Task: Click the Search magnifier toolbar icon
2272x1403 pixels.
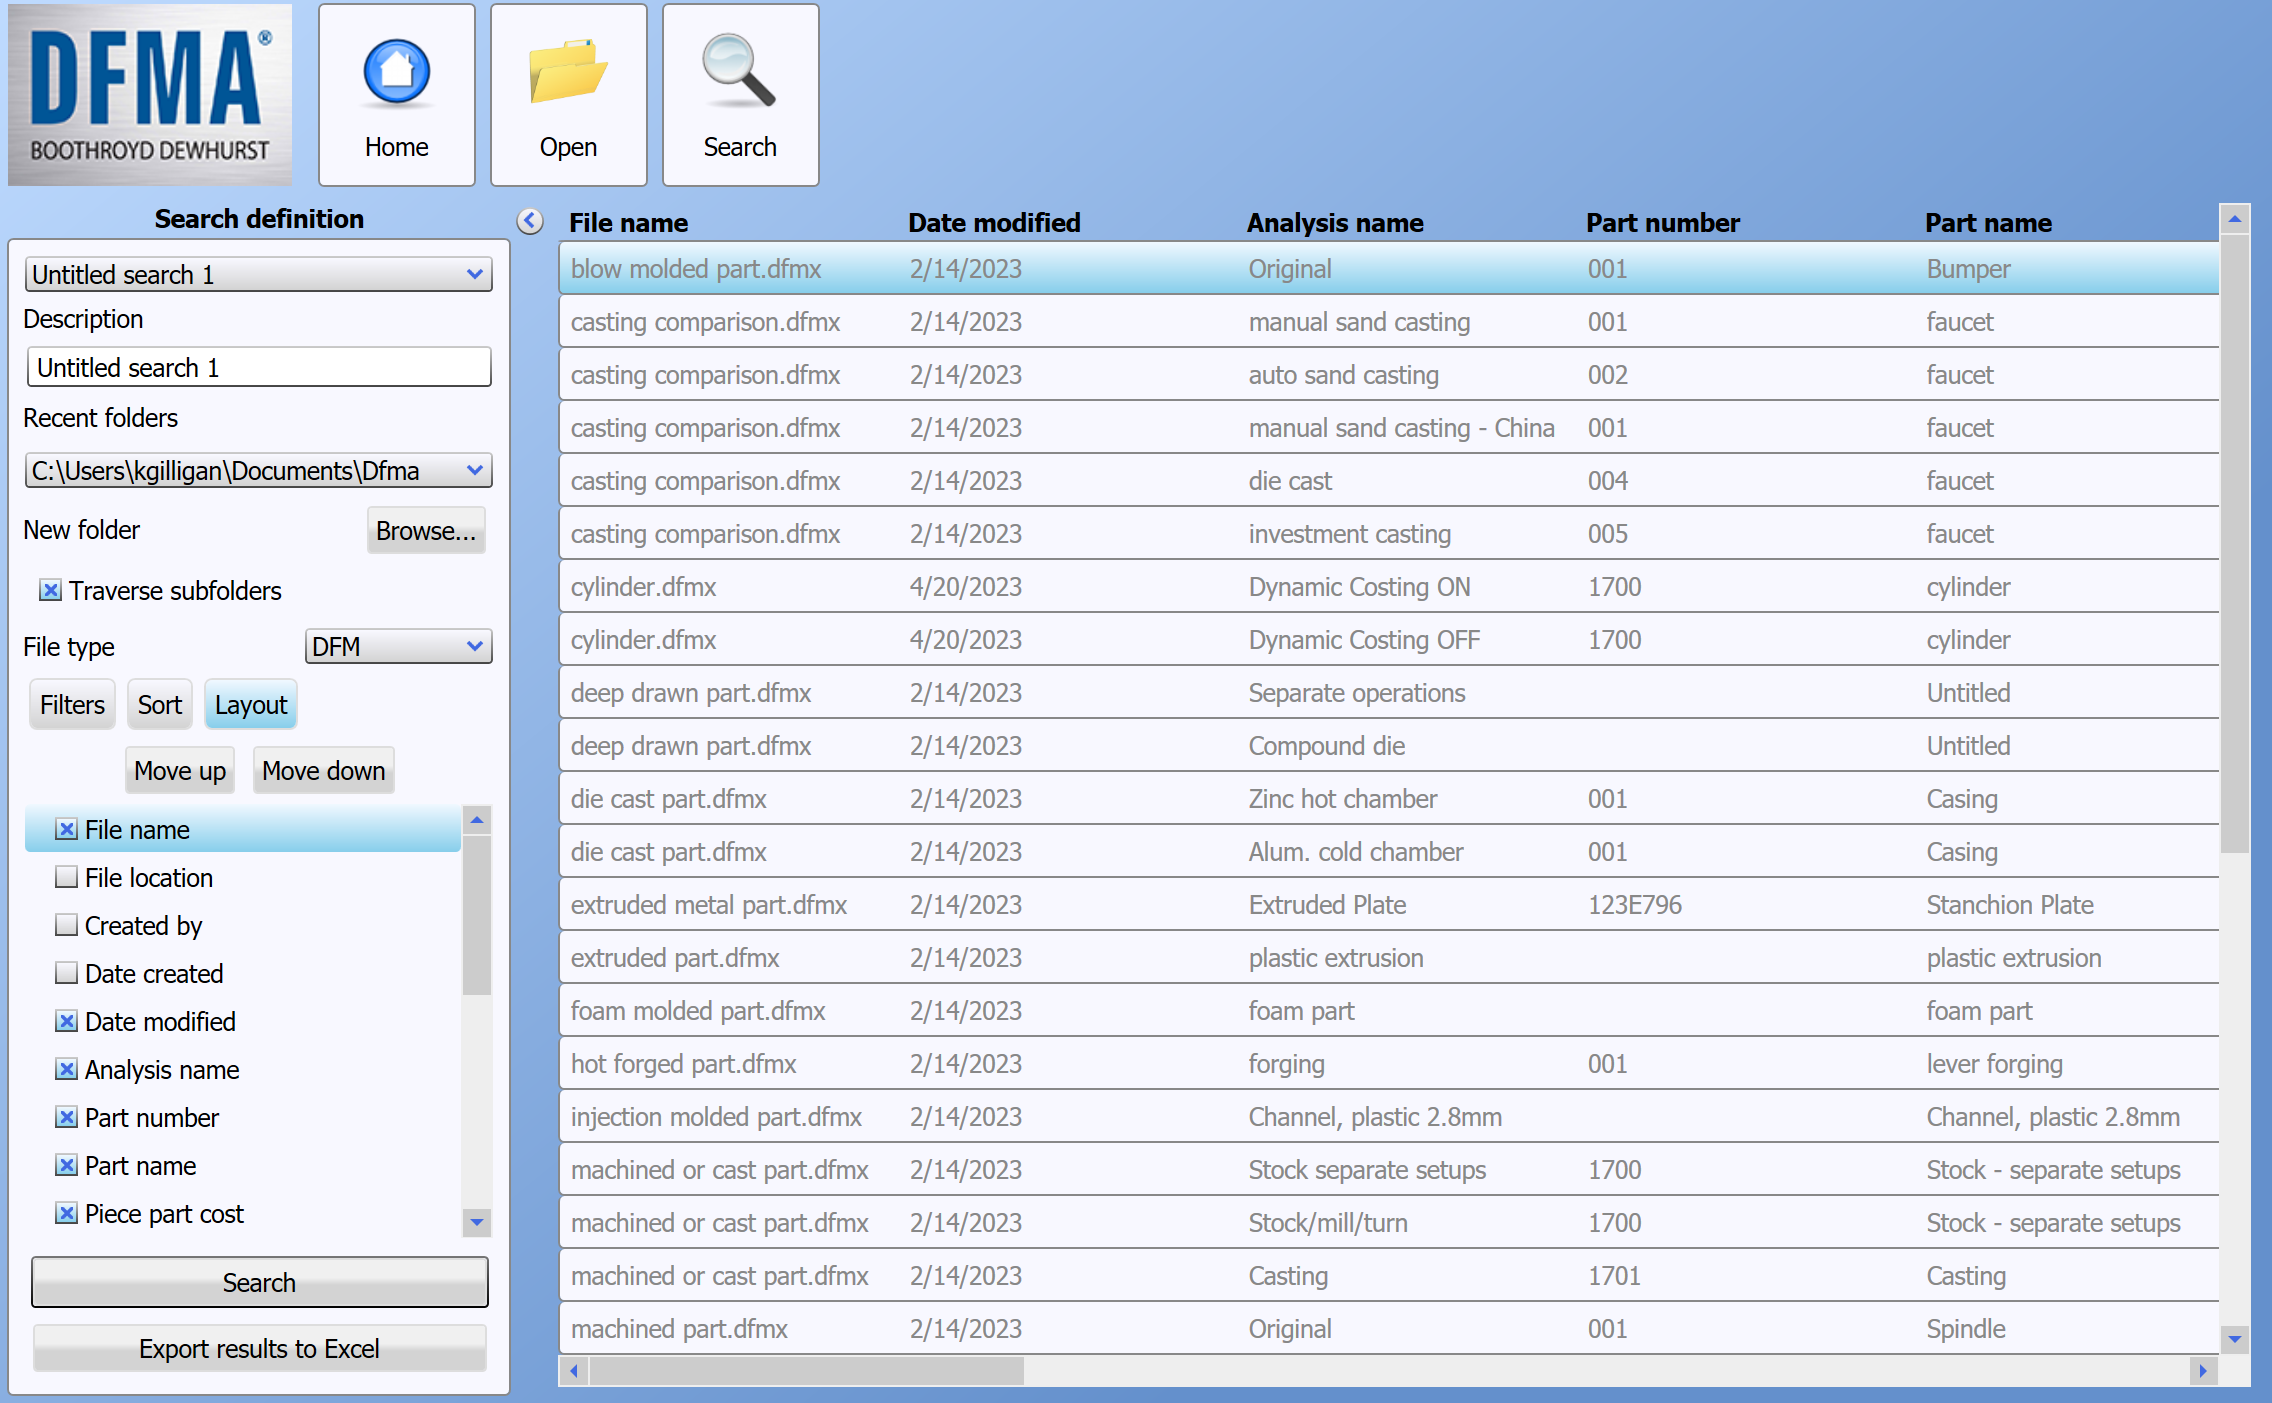Action: (740, 95)
